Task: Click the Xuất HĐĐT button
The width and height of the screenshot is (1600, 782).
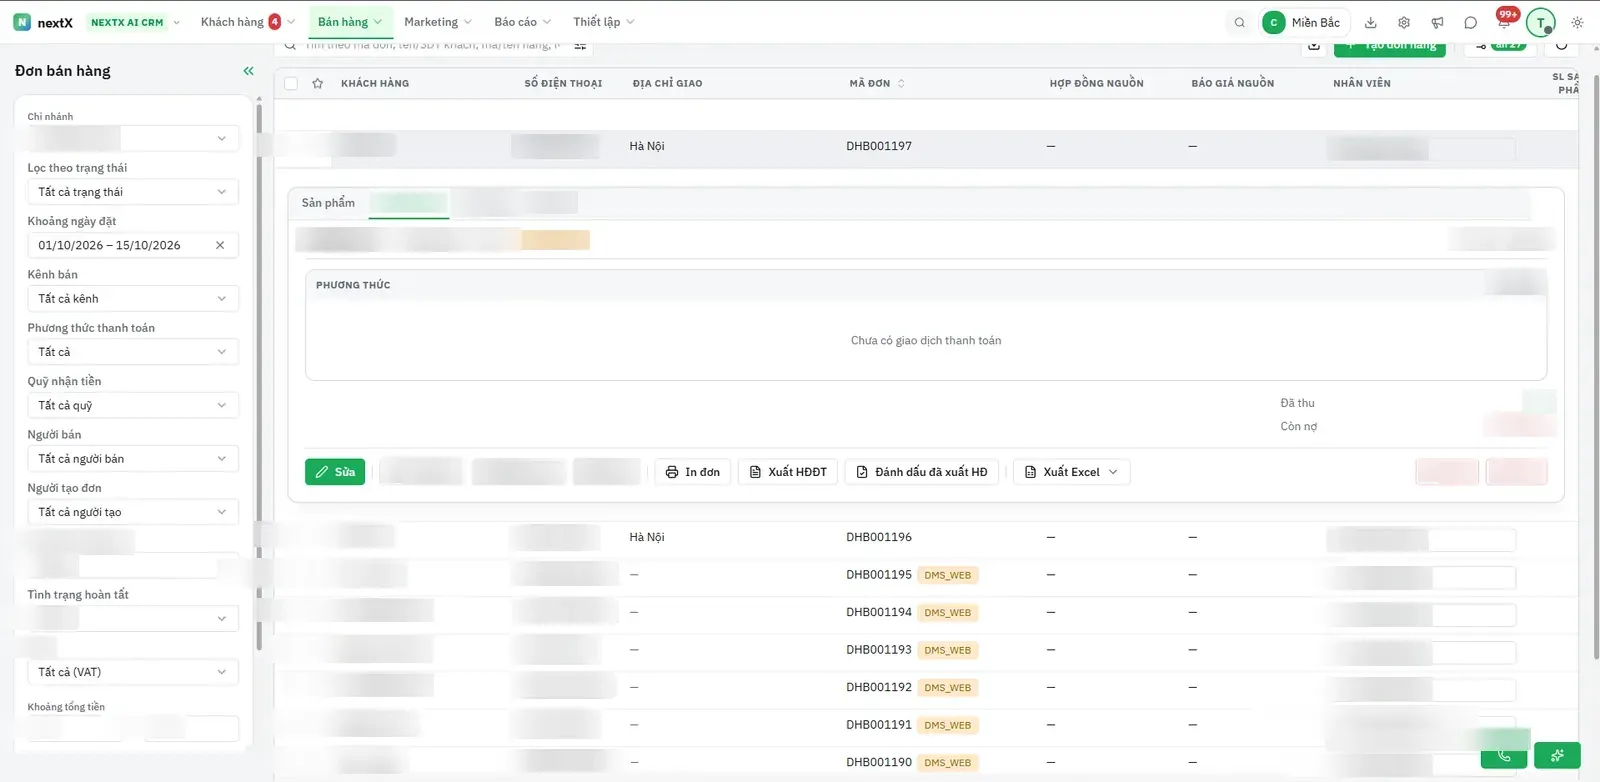Action: (788, 472)
